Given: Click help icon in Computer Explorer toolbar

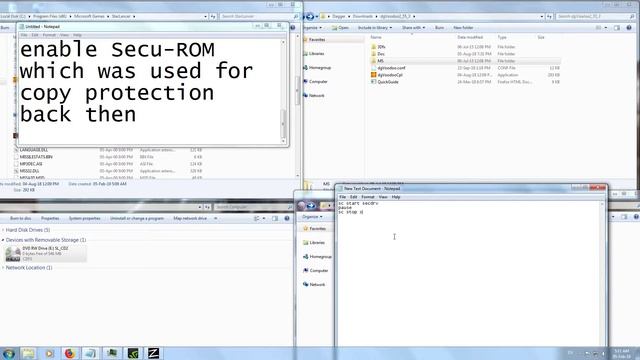Looking at the screenshot, I should tap(287, 218).
